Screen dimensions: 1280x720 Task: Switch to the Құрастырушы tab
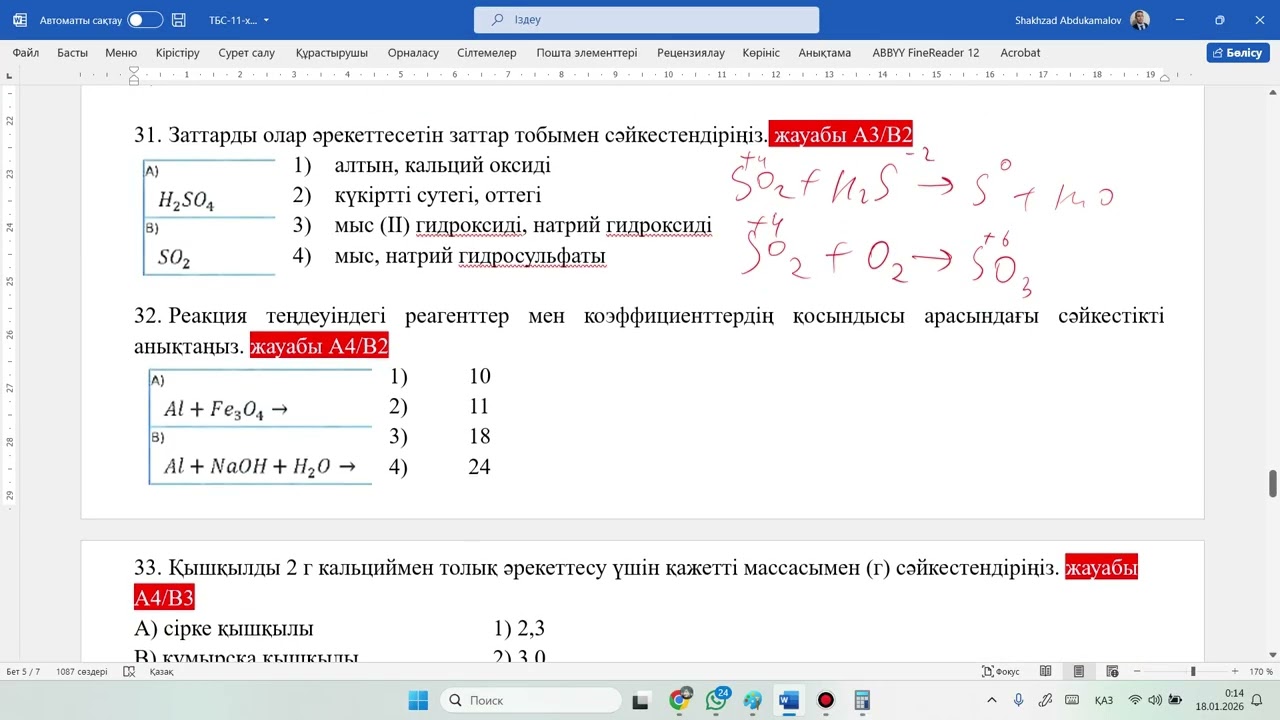coord(332,53)
